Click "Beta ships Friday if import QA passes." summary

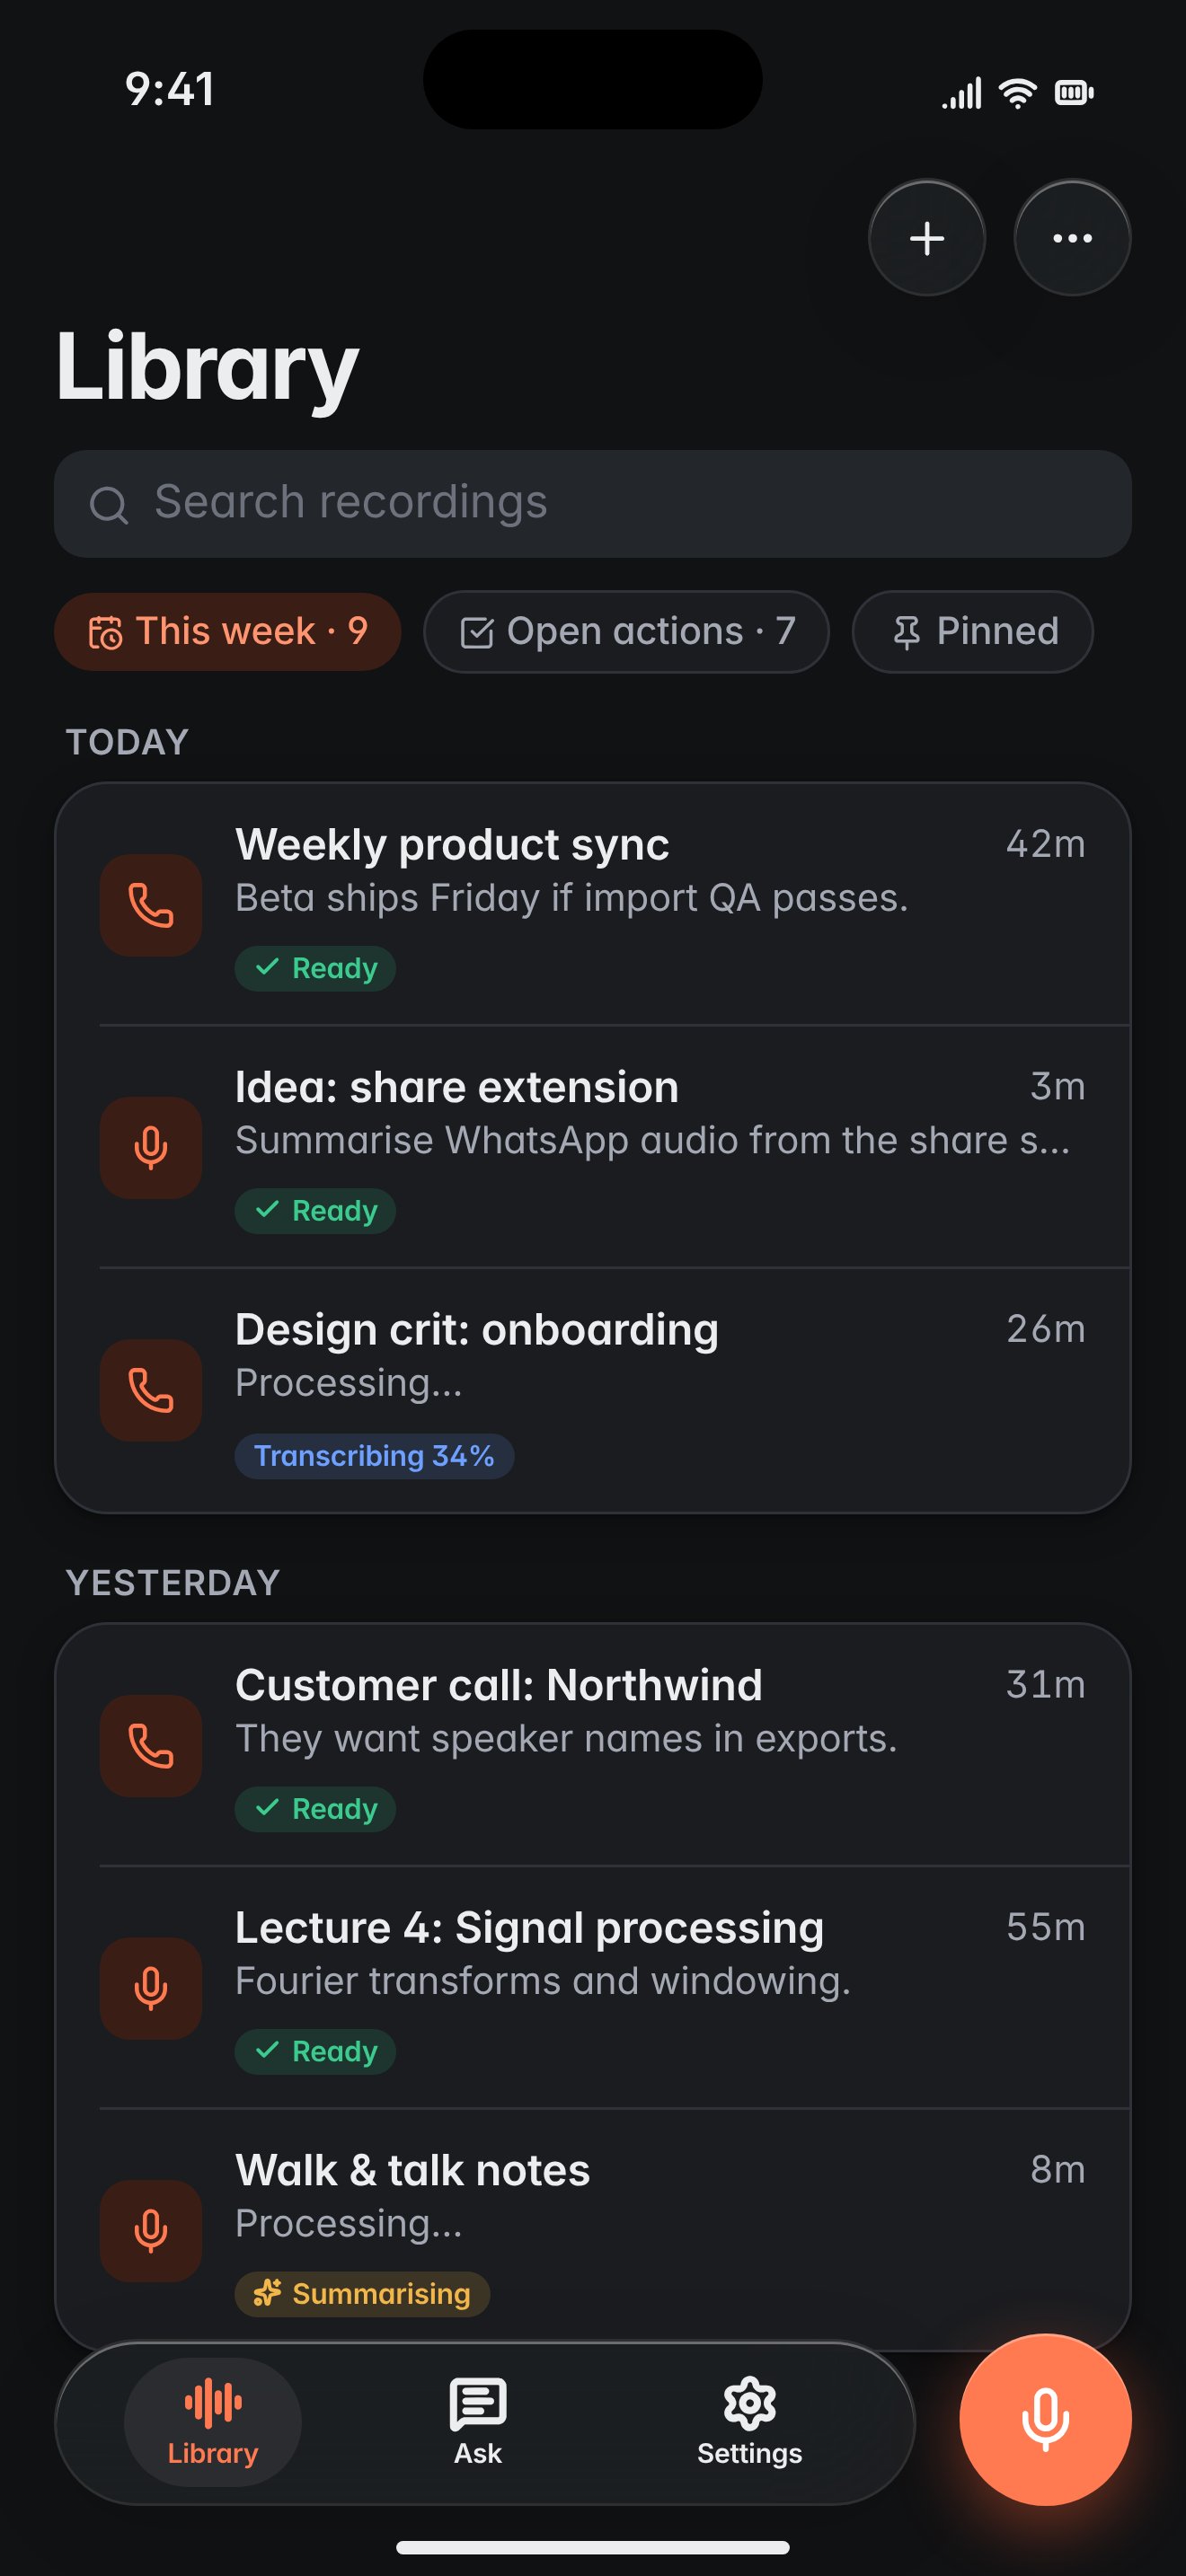pos(572,898)
